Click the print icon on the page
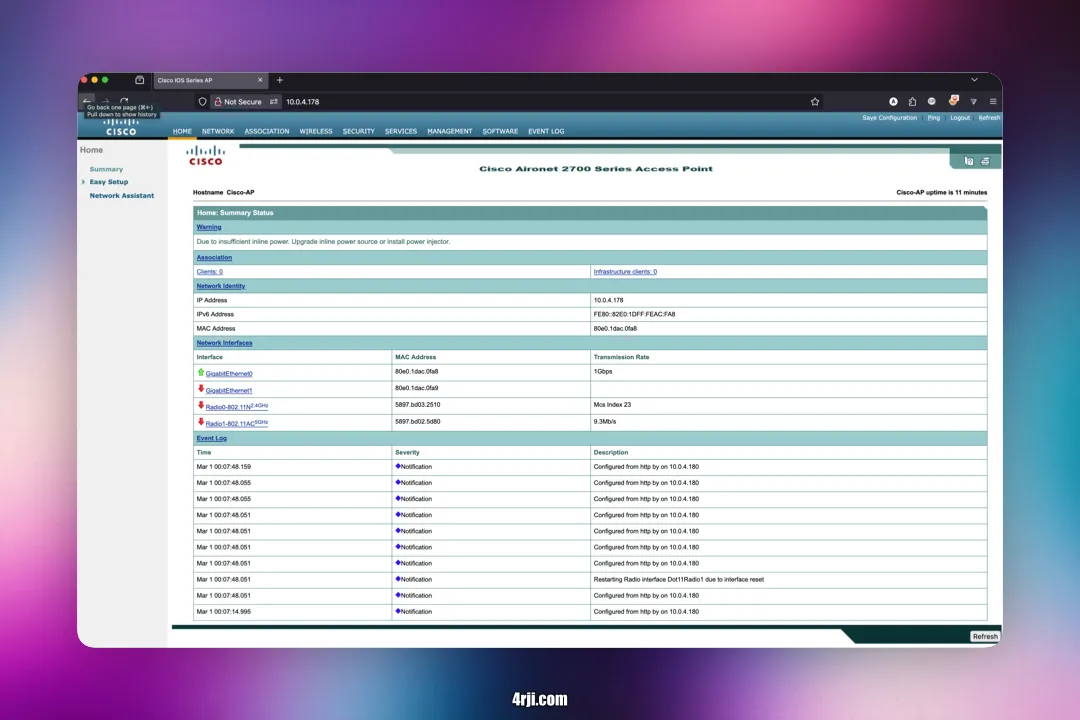This screenshot has height=720, width=1080. click(984, 161)
